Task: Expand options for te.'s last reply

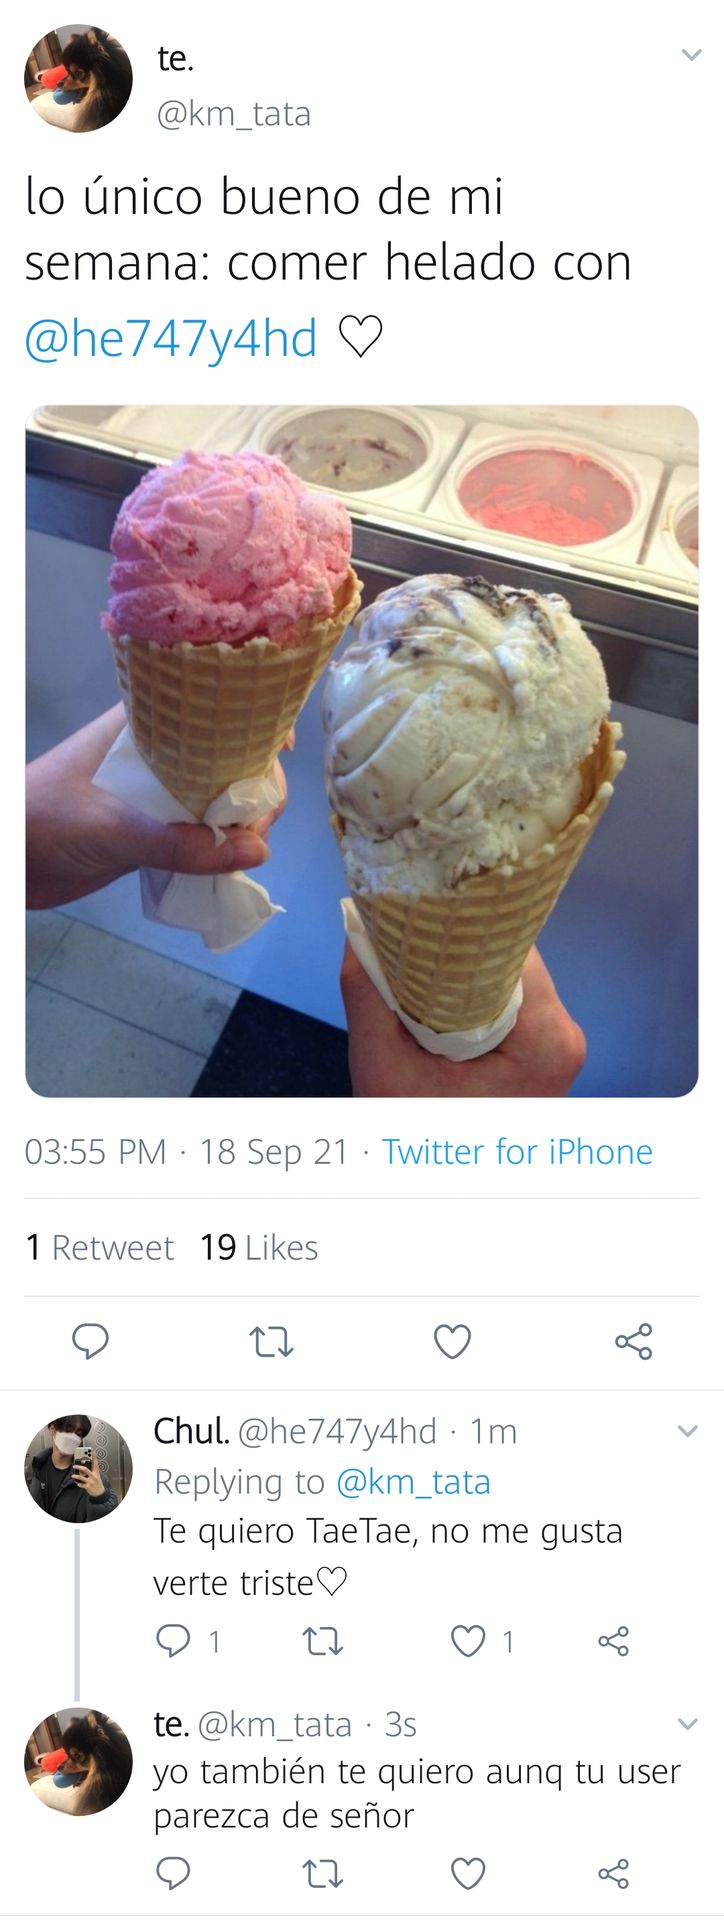Action: click(x=687, y=1724)
